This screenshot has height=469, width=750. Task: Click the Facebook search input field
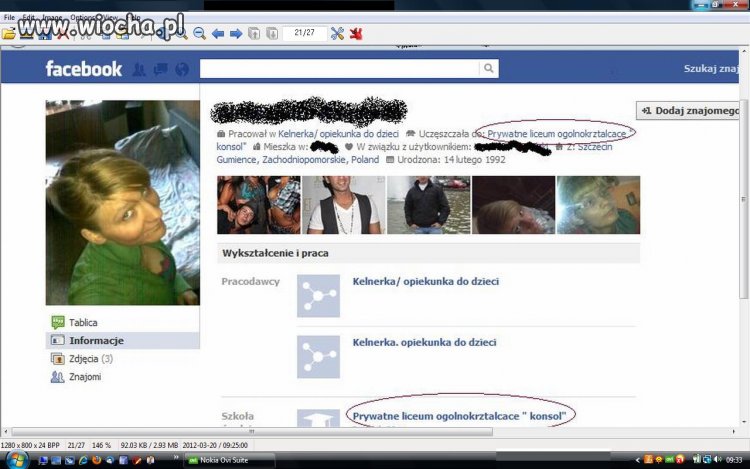click(x=340, y=68)
